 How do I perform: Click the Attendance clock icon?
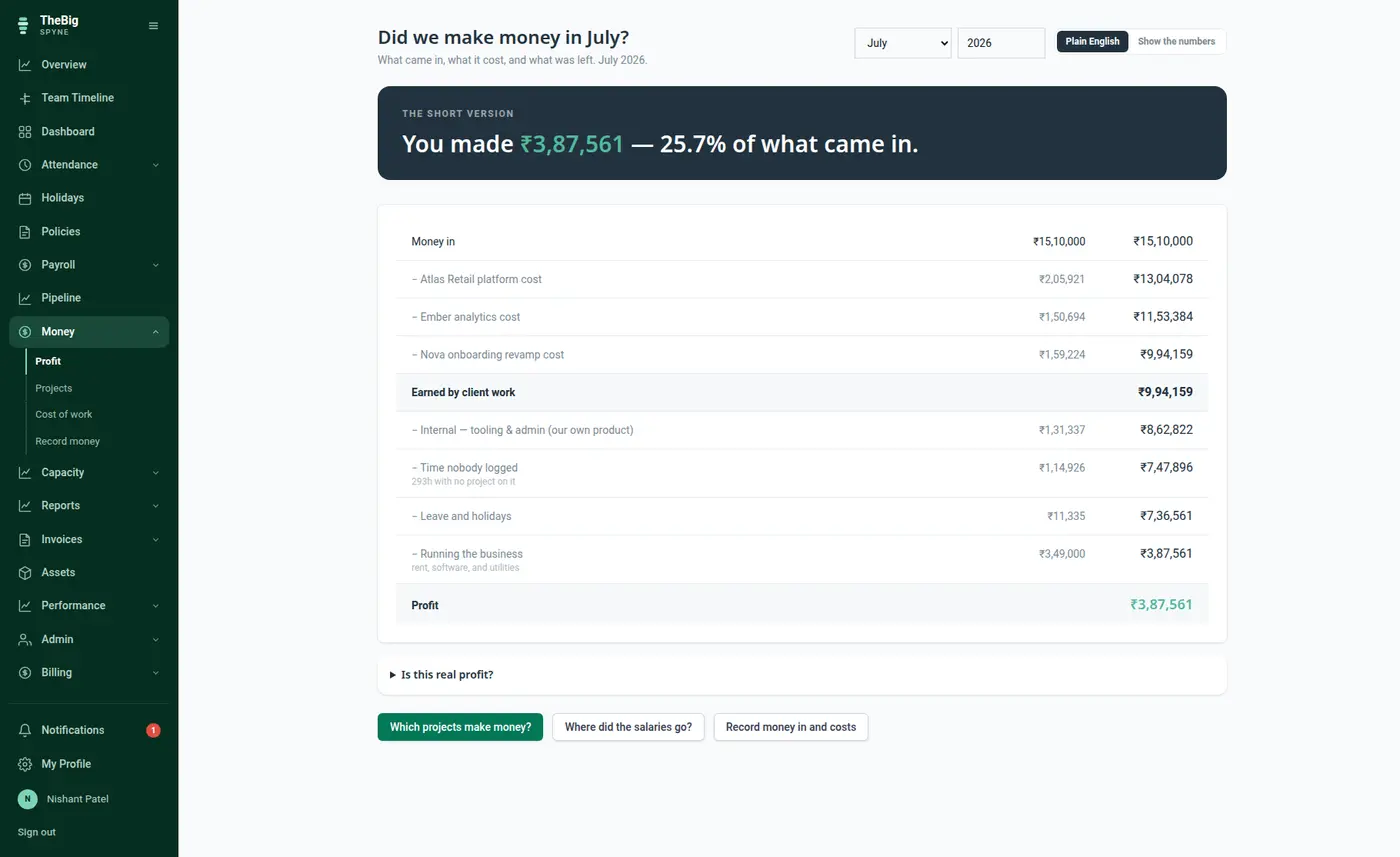(25, 165)
